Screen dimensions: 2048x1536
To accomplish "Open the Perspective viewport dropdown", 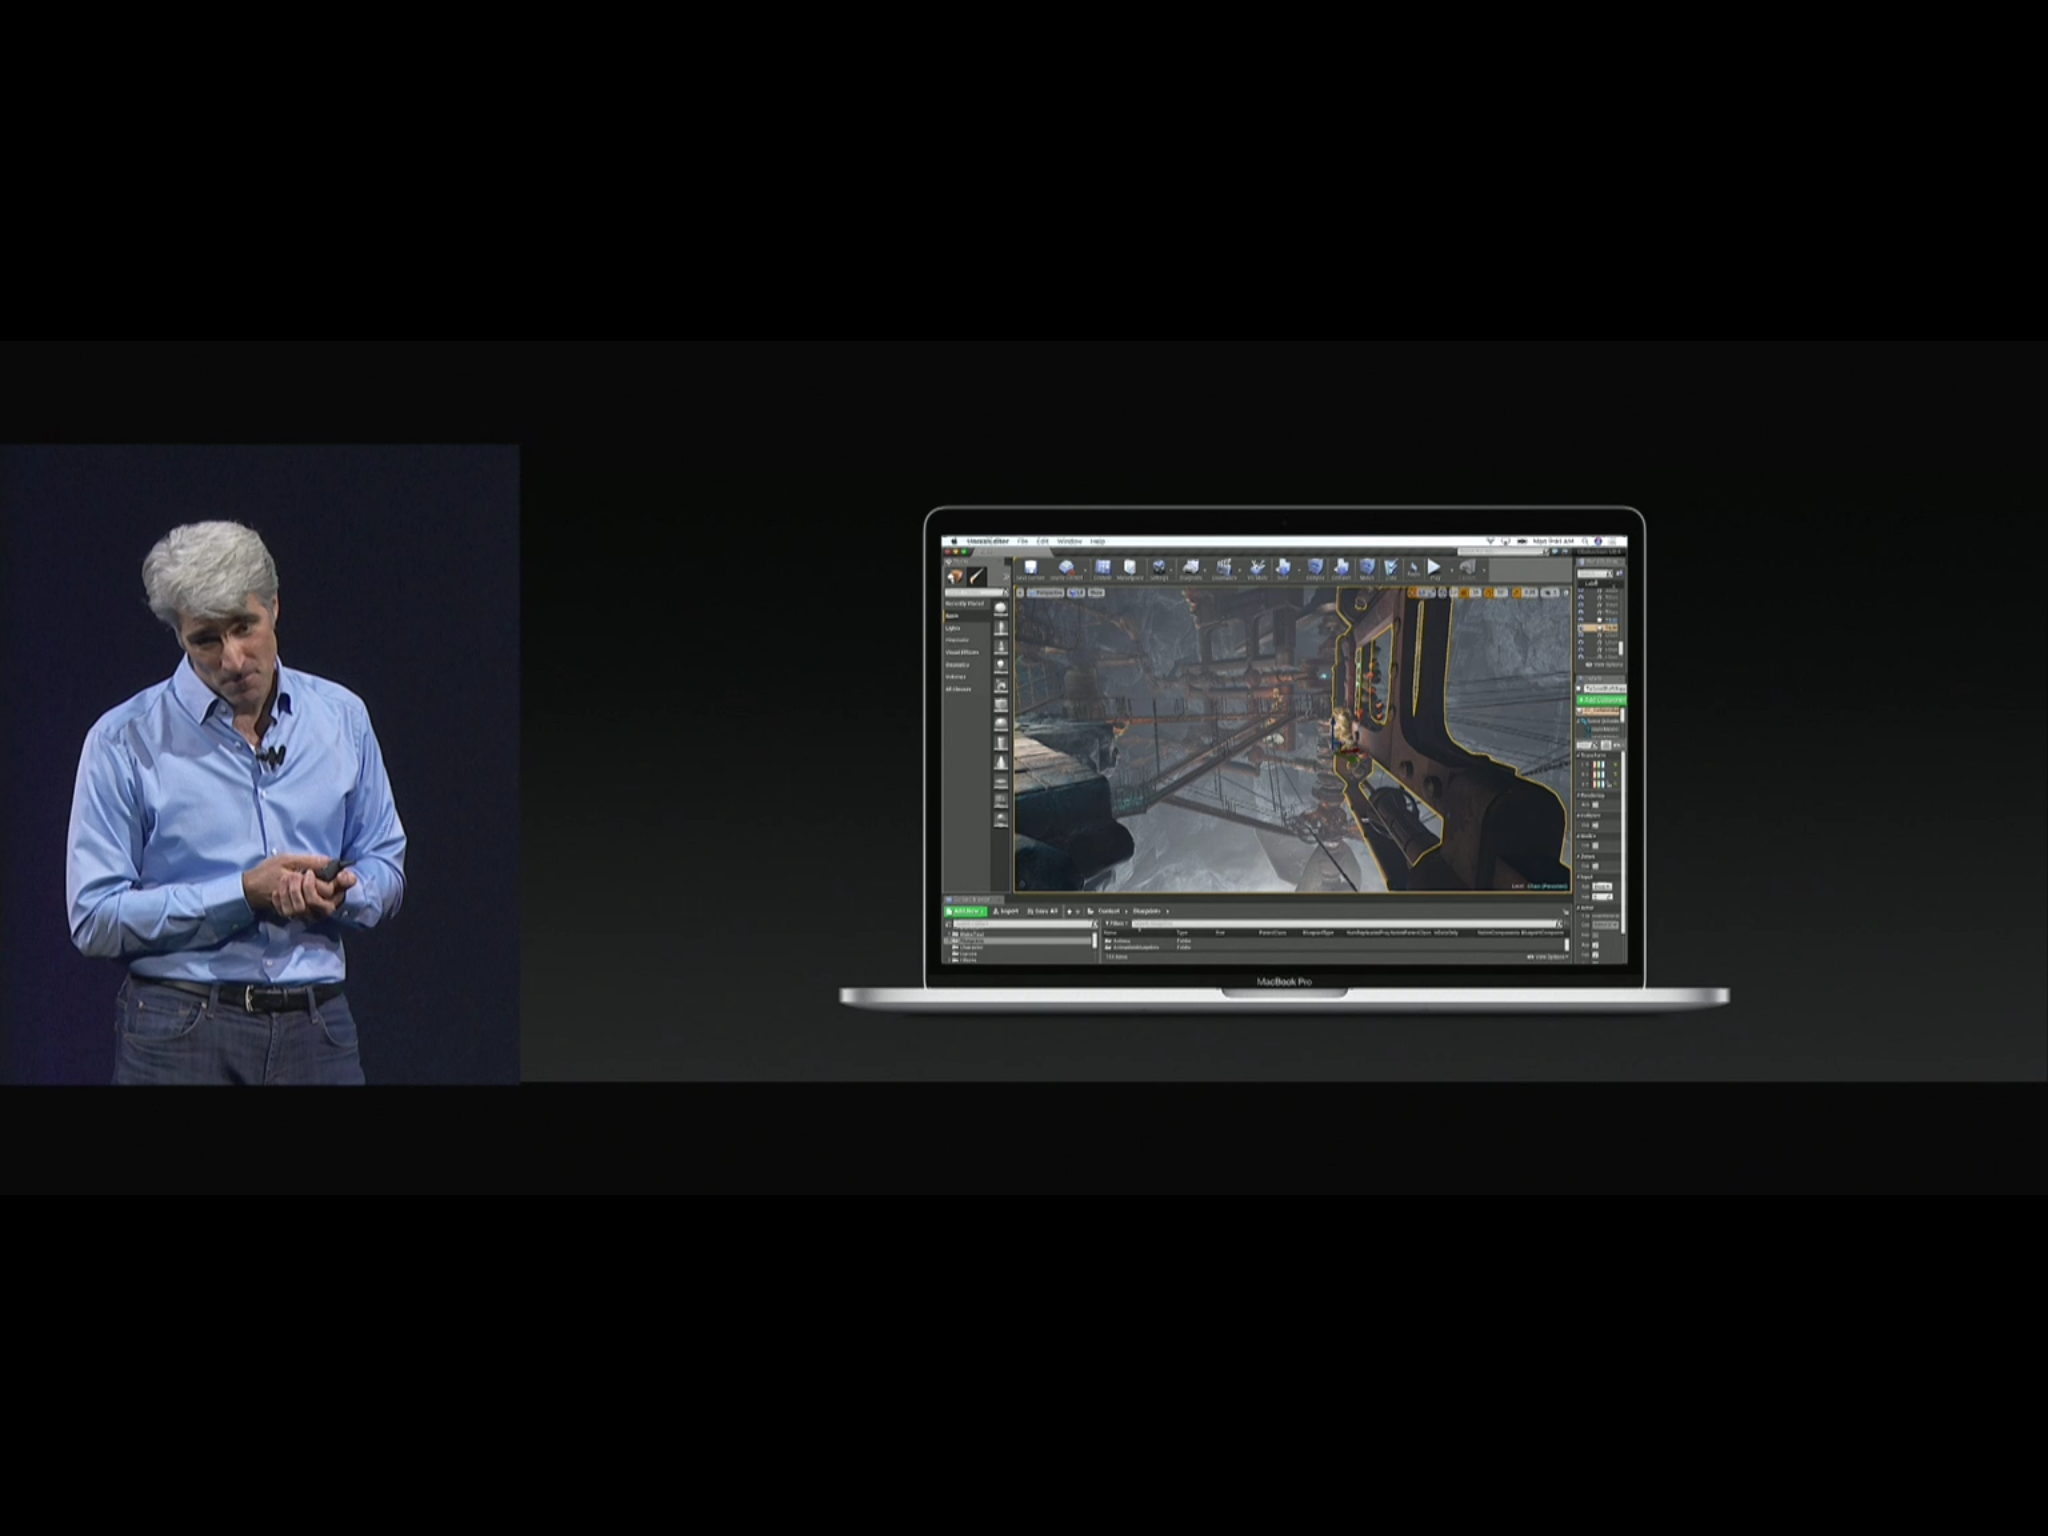I will pyautogui.click(x=1046, y=593).
